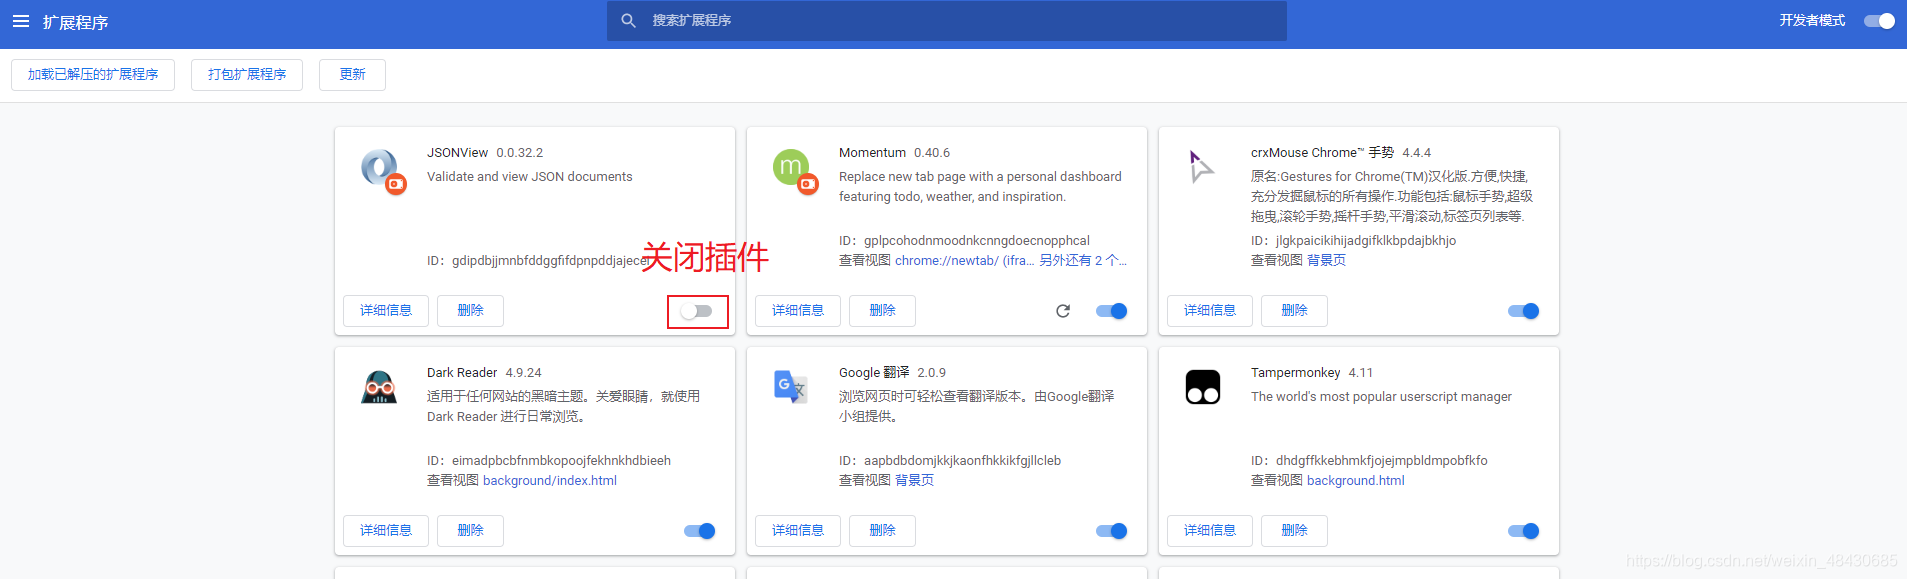Viewport: 1907px width, 579px height.
Task: Select Dark Reader ID eimadpbcbfnmbkopoojfekhnkhdbieeh
Action: [x=561, y=461]
